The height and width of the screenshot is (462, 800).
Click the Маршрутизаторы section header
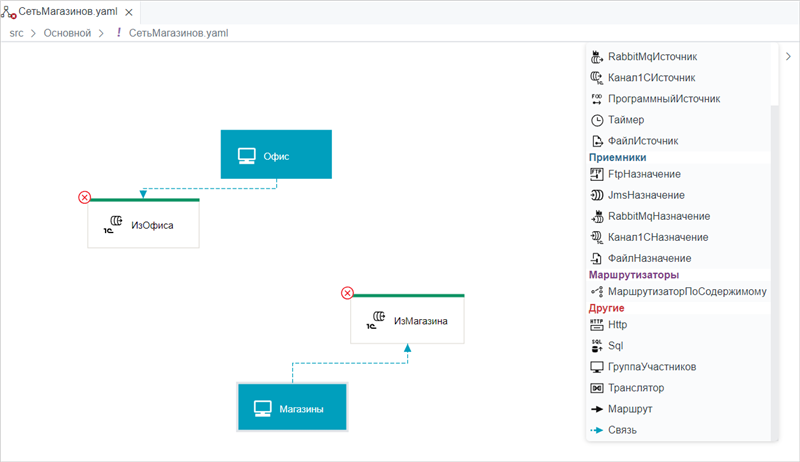click(634, 275)
